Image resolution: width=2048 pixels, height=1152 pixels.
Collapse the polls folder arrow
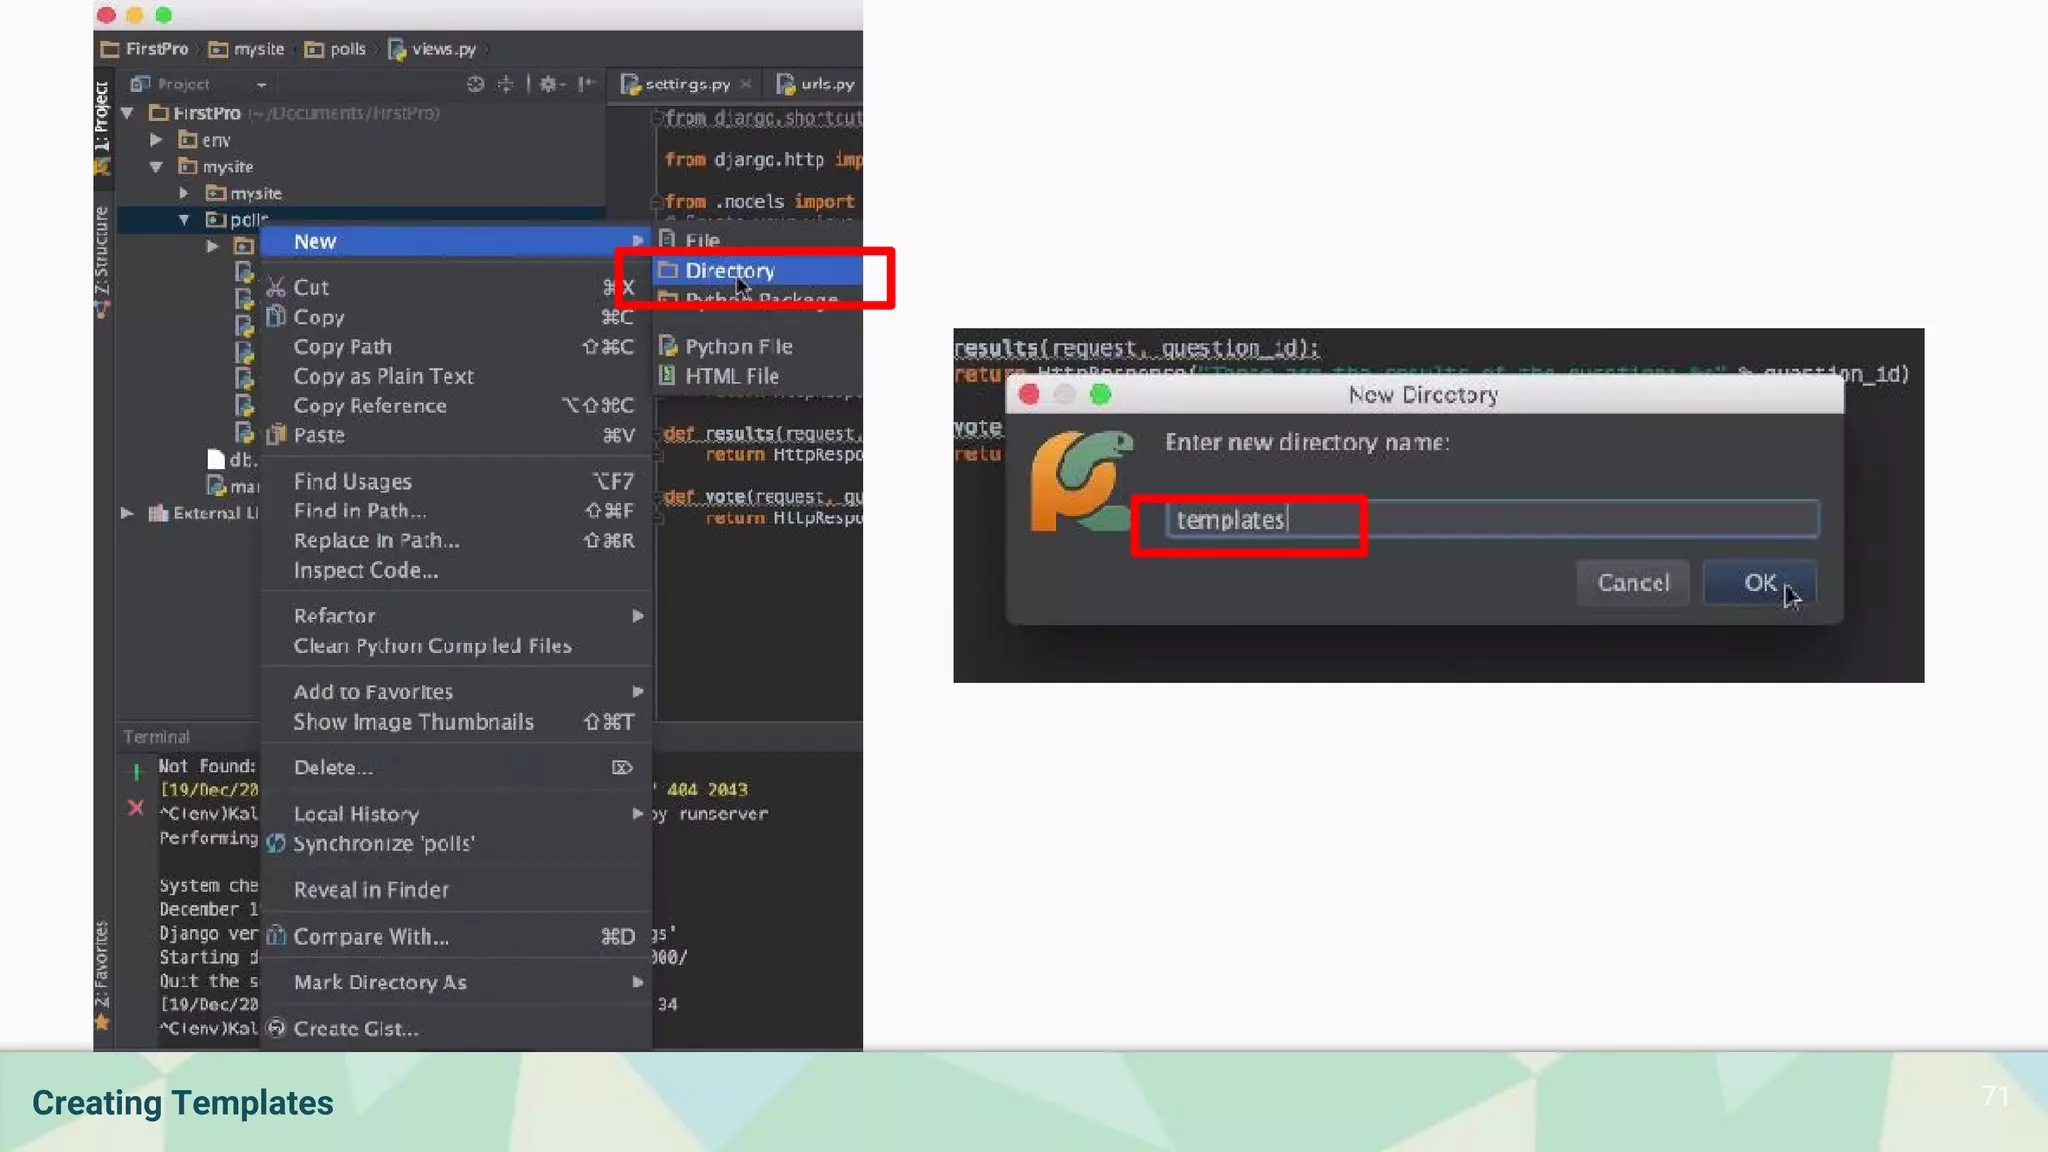184,219
